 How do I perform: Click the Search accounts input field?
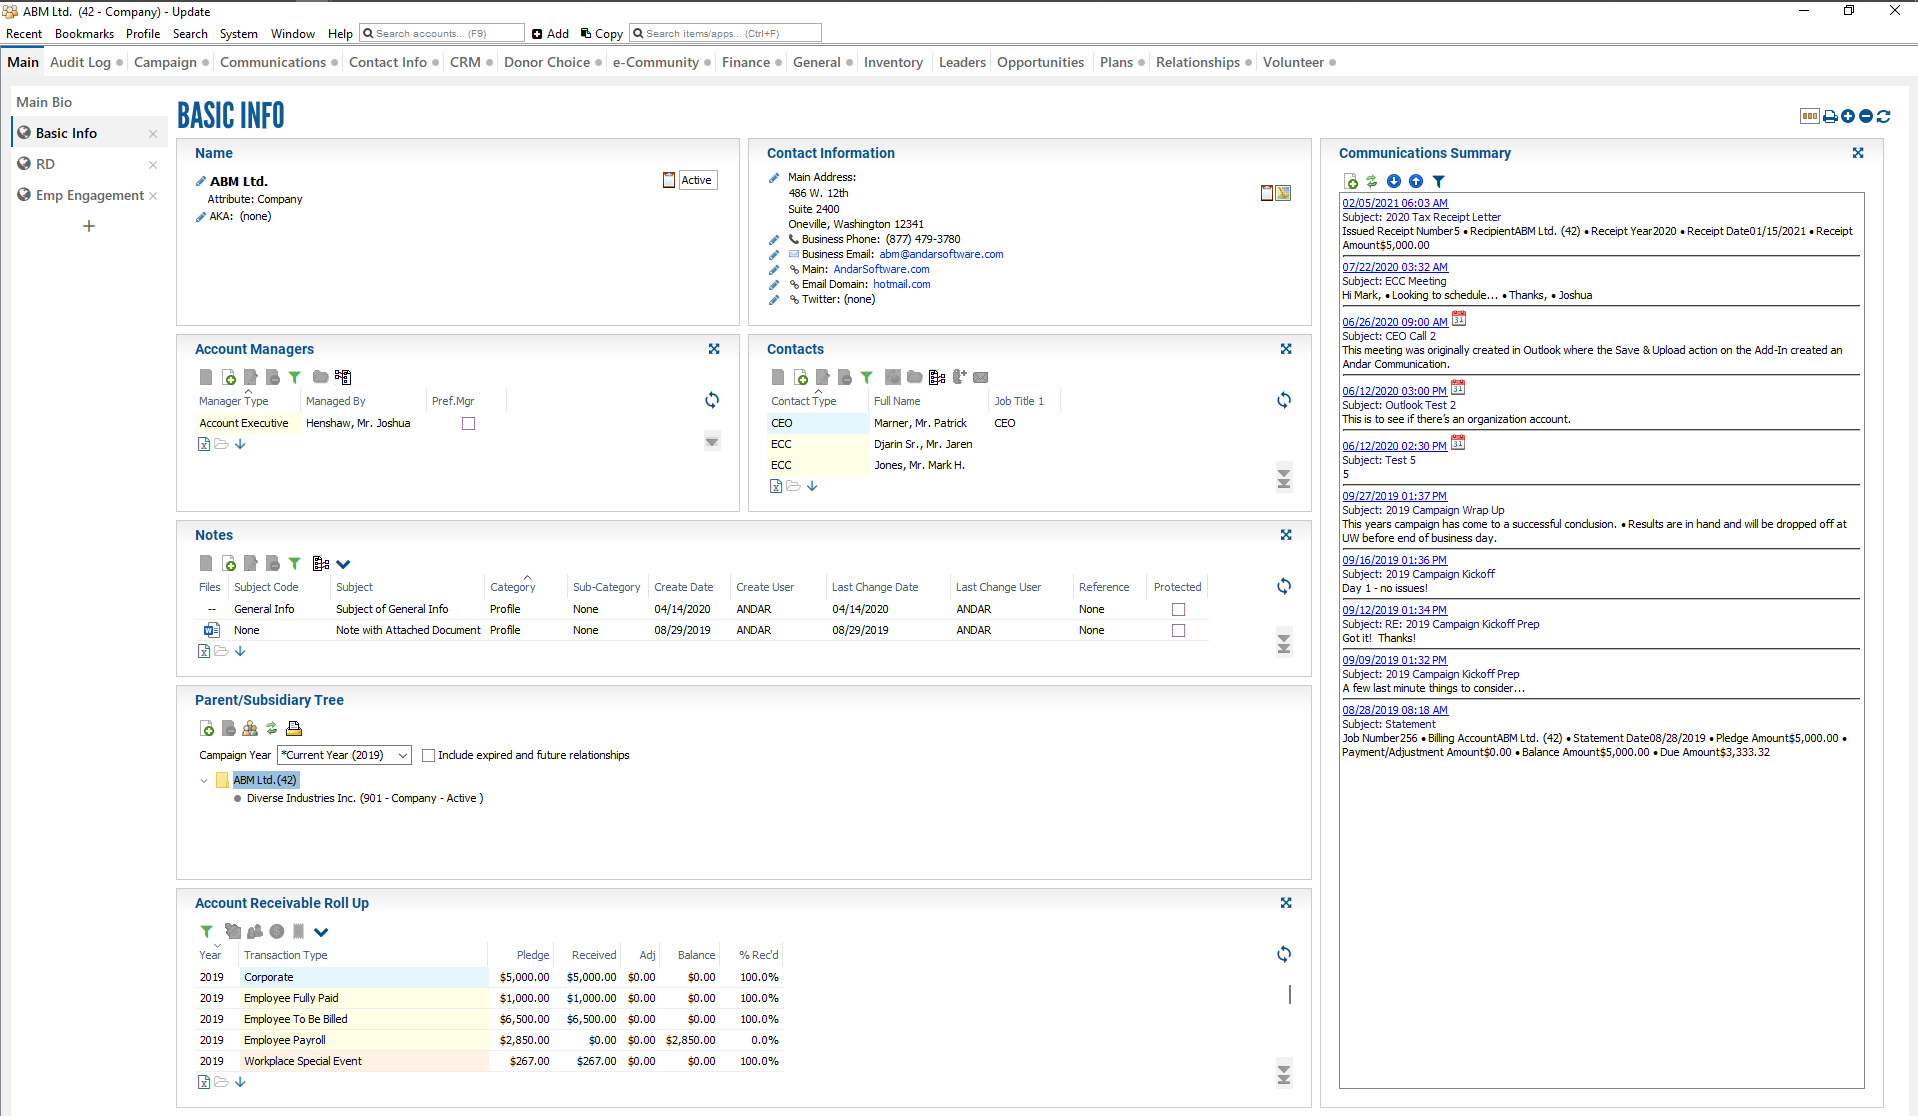coord(443,33)
